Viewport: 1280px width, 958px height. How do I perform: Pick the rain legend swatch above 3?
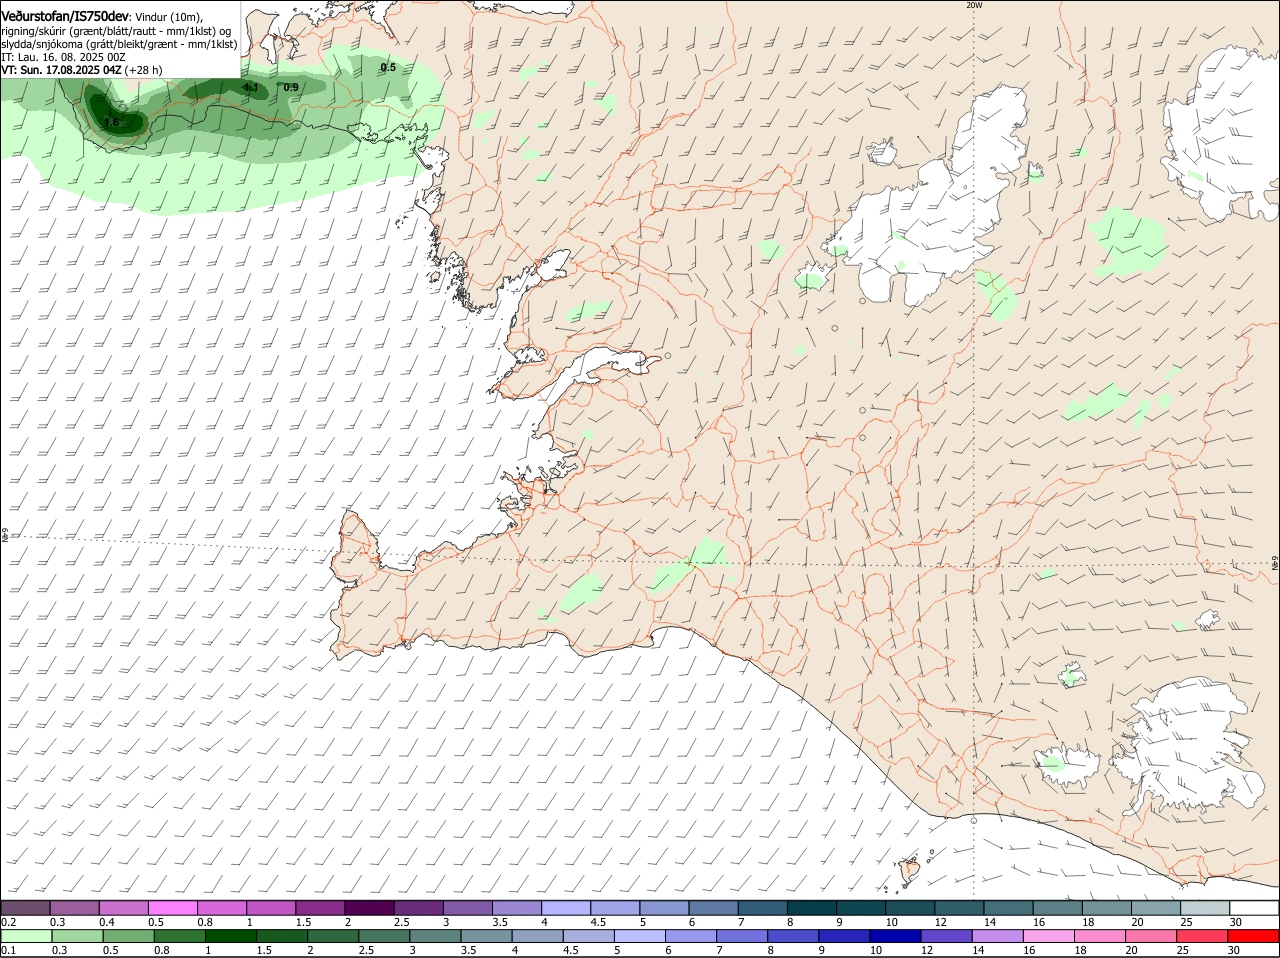(x=436, y=936)
